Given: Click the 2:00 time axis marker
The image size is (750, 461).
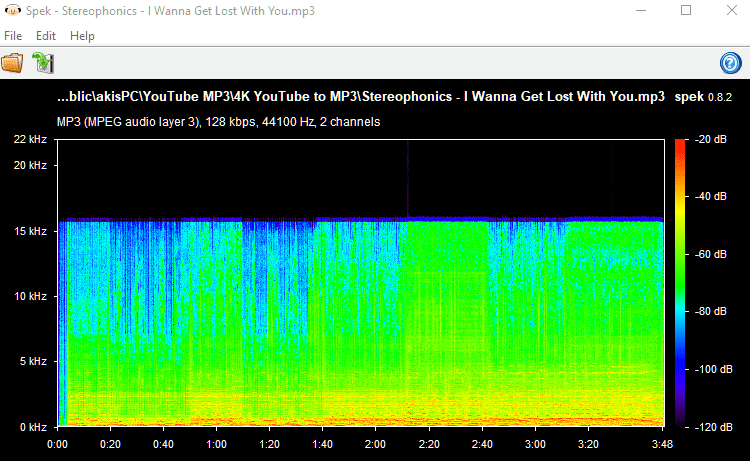Looking at the screenshot, I should tap(375, 441).
